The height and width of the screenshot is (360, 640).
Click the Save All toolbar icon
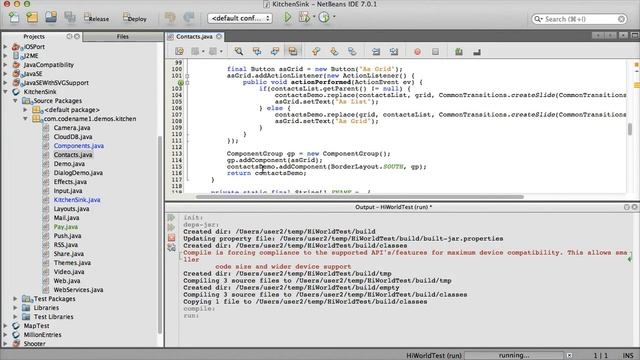[x=70, y=17]
